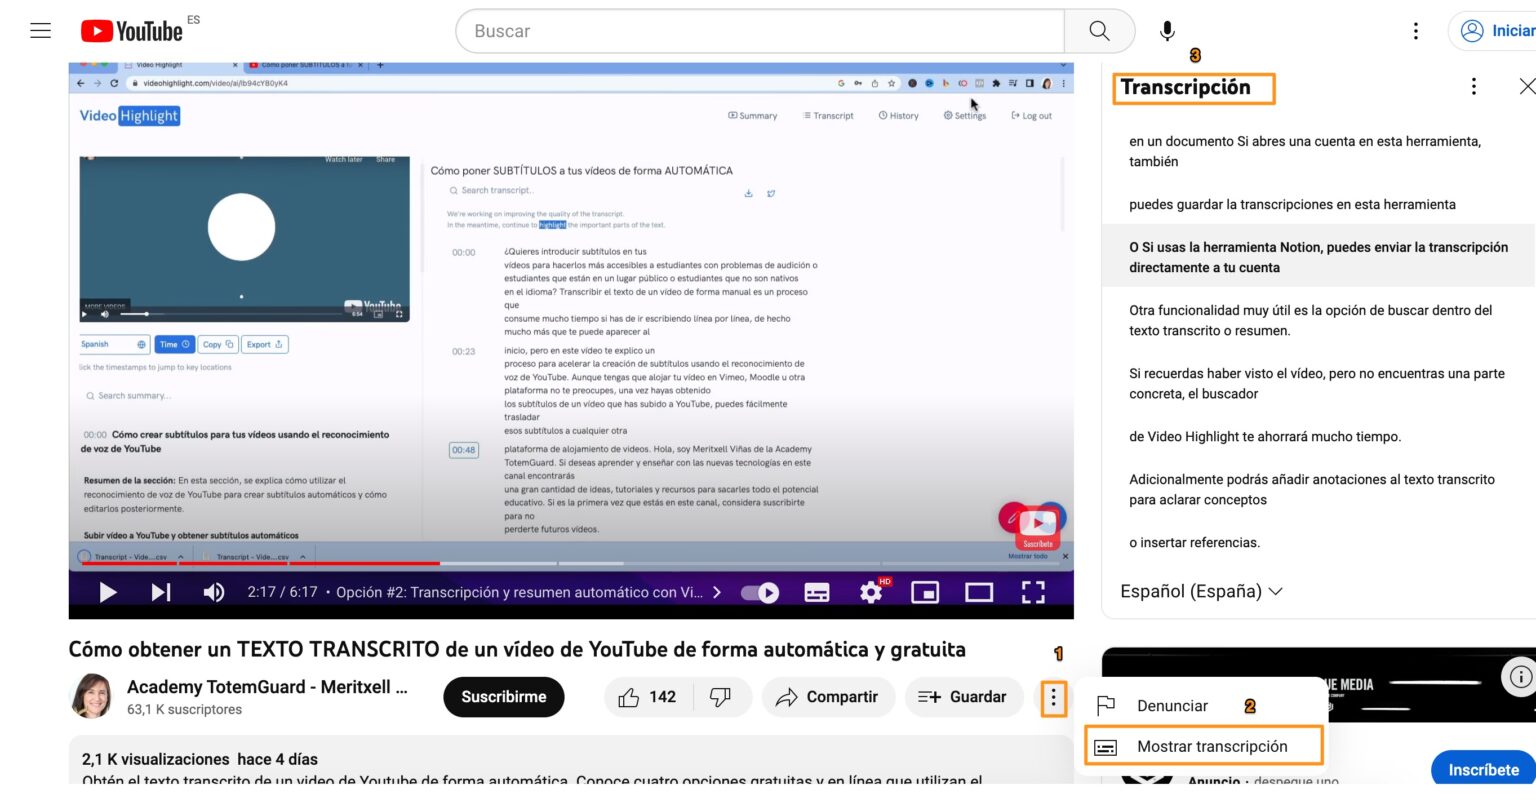Enter fullscreen on the video player
The width and height of the screenshot is (1536, 807).
(x=1032, y=592)
